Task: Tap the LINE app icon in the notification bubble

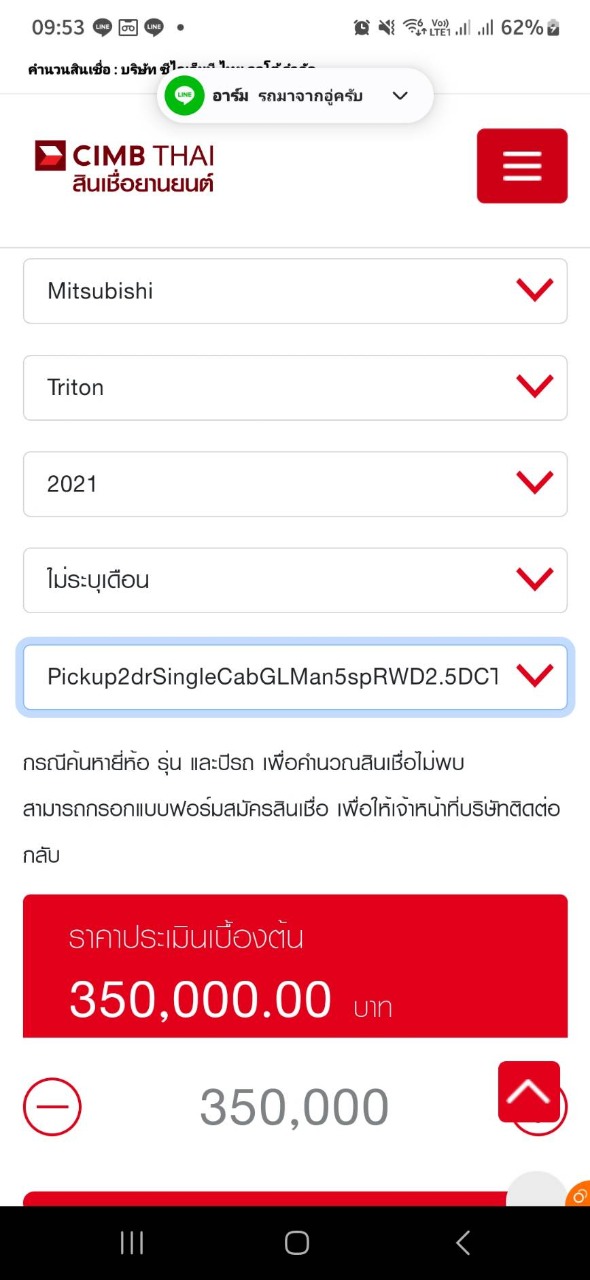Action: tap(184, 96)
